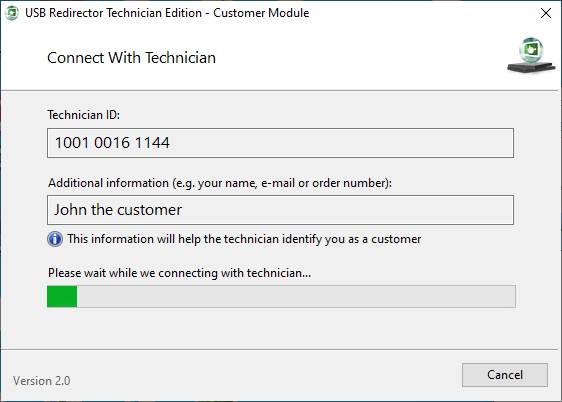Screen dimensions: 562x402
Task: Click 'Please wait while we connecting' status text
Action: coord(180,273)
